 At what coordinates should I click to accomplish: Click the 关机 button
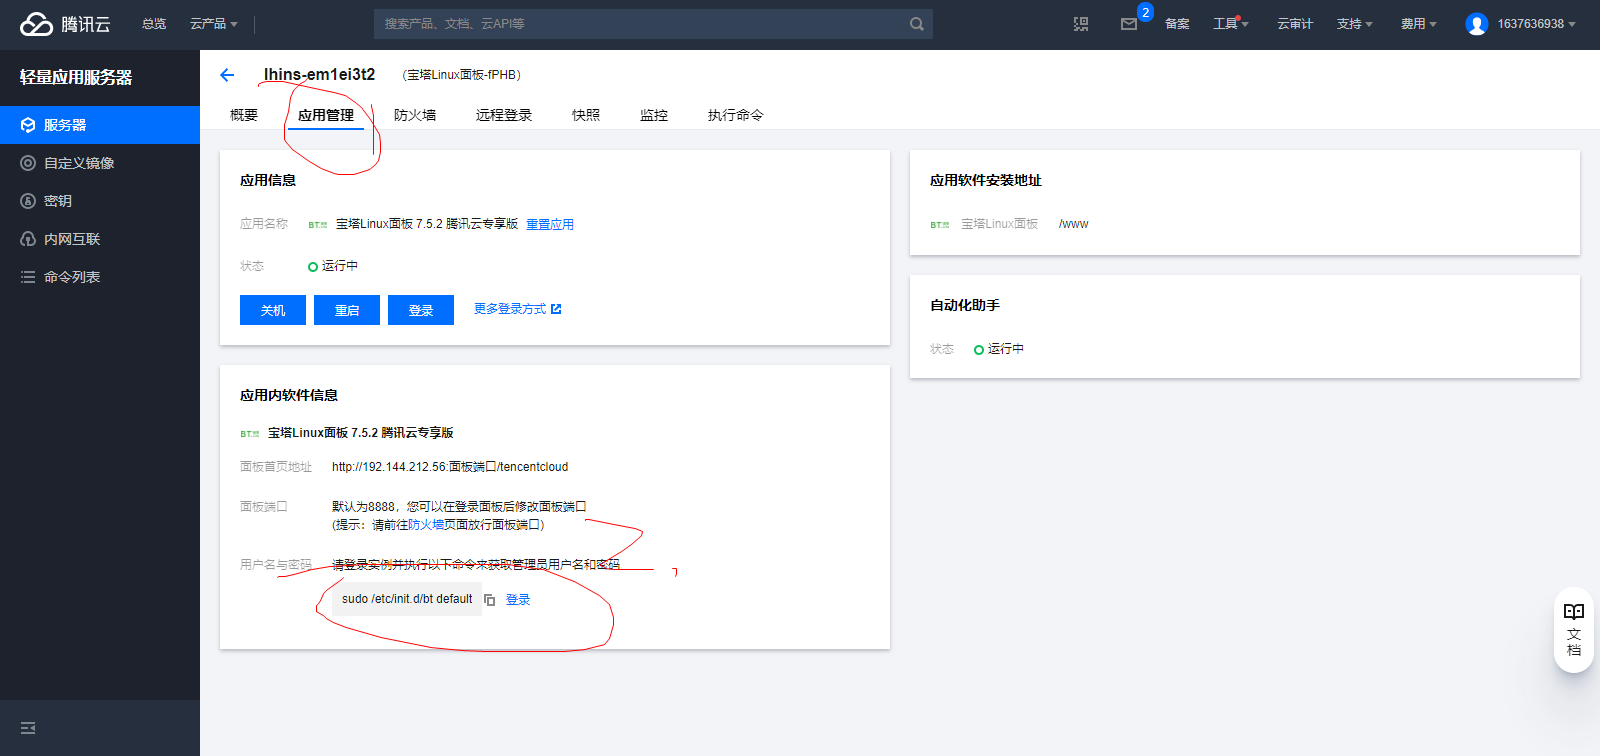pos(273,310)
